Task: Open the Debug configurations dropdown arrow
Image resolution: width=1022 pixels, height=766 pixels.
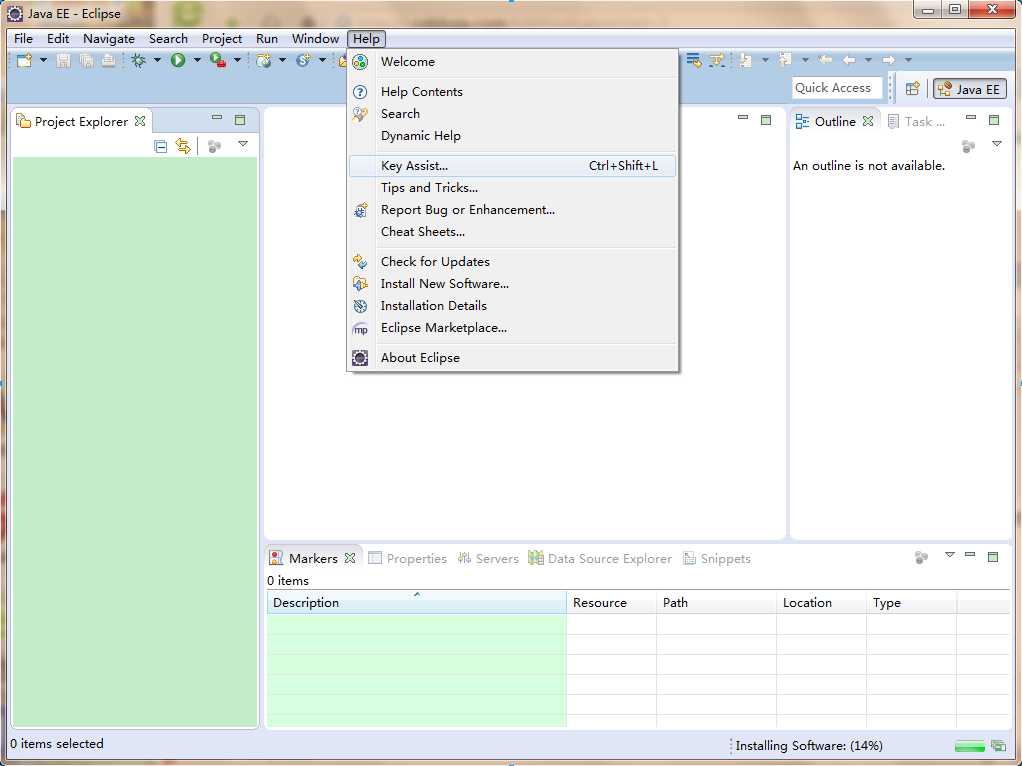Action: coord(157,60)
